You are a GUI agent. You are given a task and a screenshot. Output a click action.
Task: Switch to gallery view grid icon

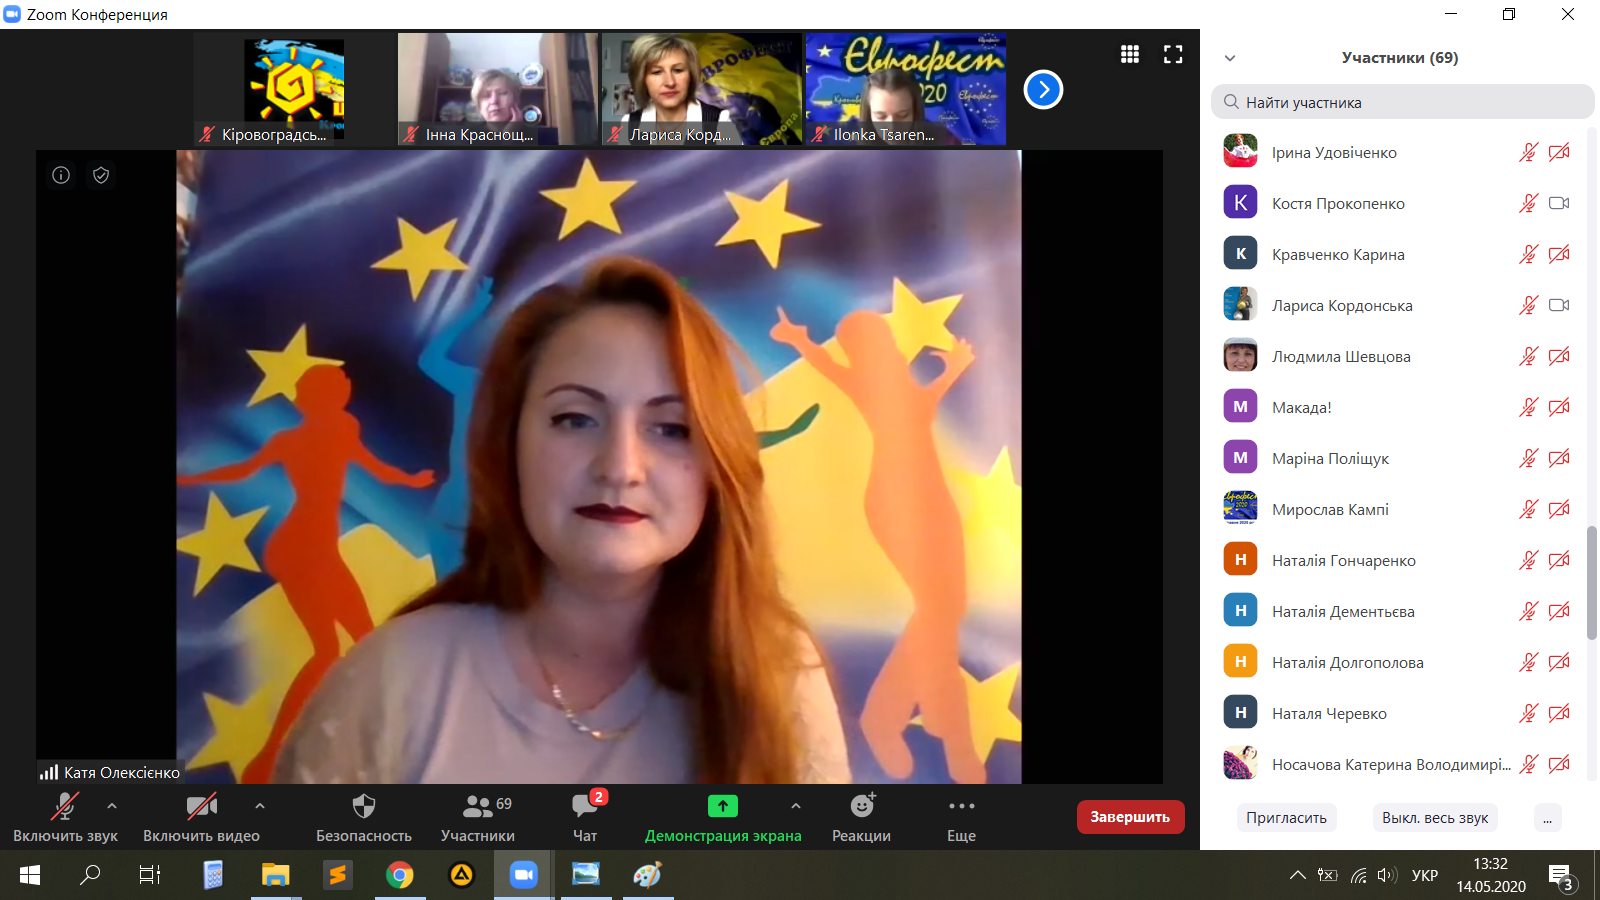(x=1130, y=55)
